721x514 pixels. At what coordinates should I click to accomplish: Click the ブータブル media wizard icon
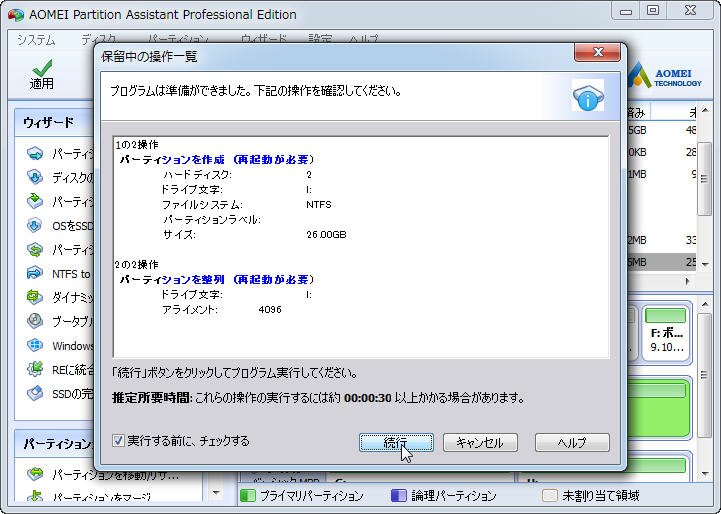[x=35, y=321]
